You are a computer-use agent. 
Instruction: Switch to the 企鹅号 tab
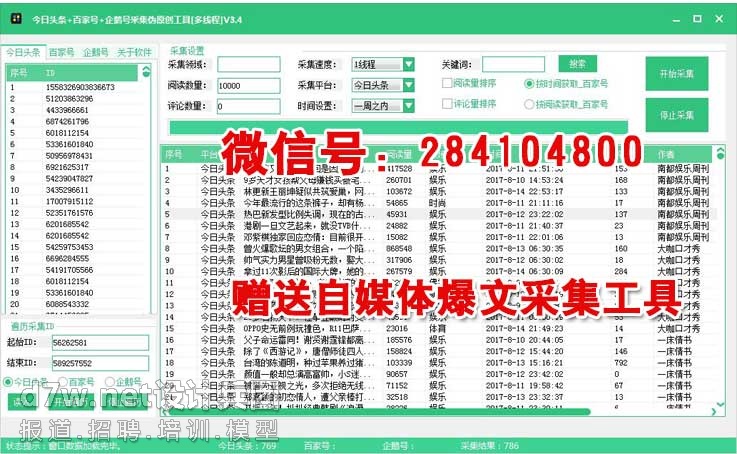(95, 52)
